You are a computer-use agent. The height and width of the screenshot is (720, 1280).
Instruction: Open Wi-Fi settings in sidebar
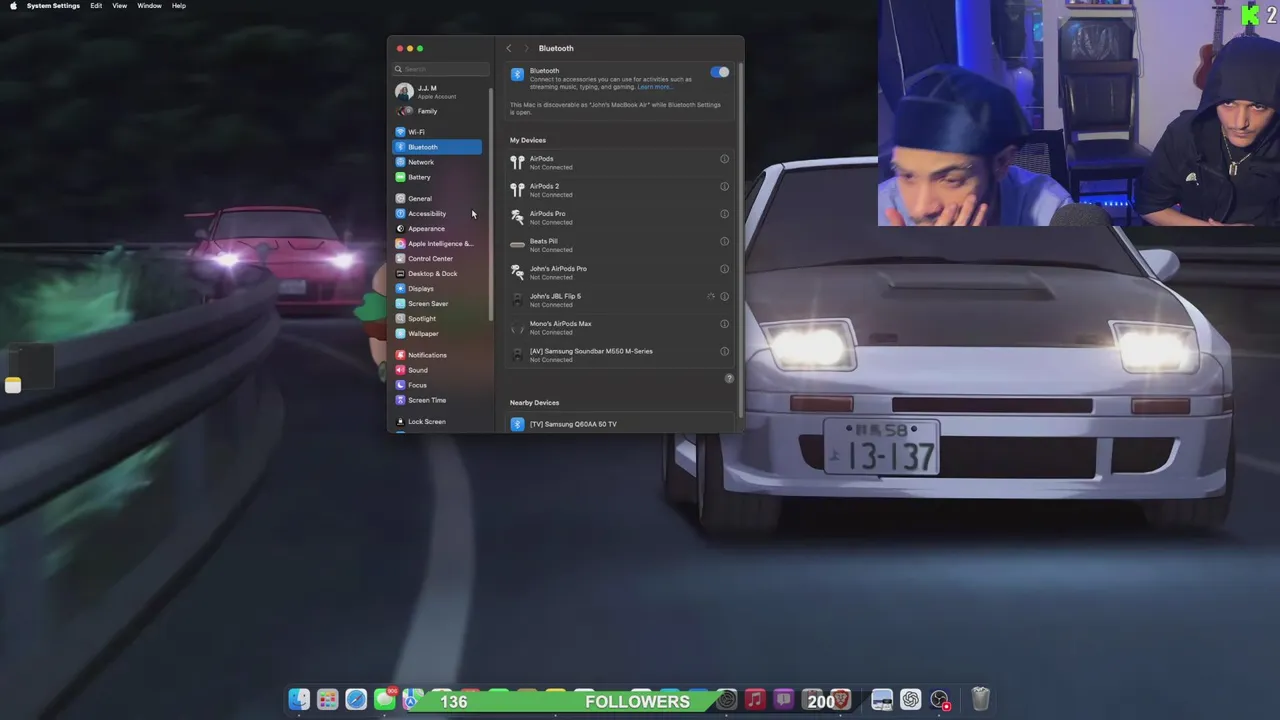[x=437, y=132]
